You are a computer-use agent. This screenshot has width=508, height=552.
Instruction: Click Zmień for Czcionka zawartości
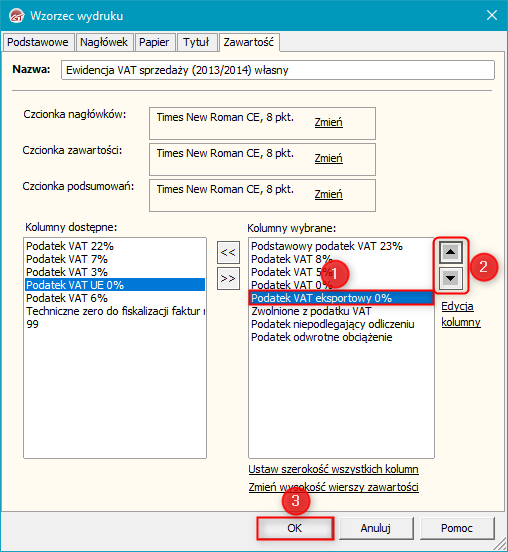[x=328, y=158]
